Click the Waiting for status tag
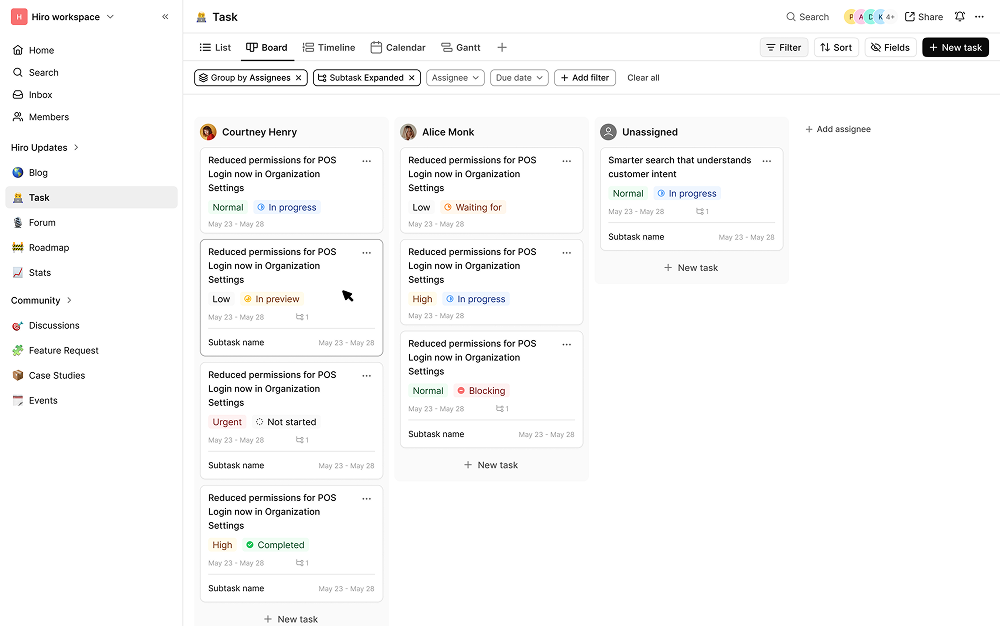1000x627 pixels. pos(473,207)
